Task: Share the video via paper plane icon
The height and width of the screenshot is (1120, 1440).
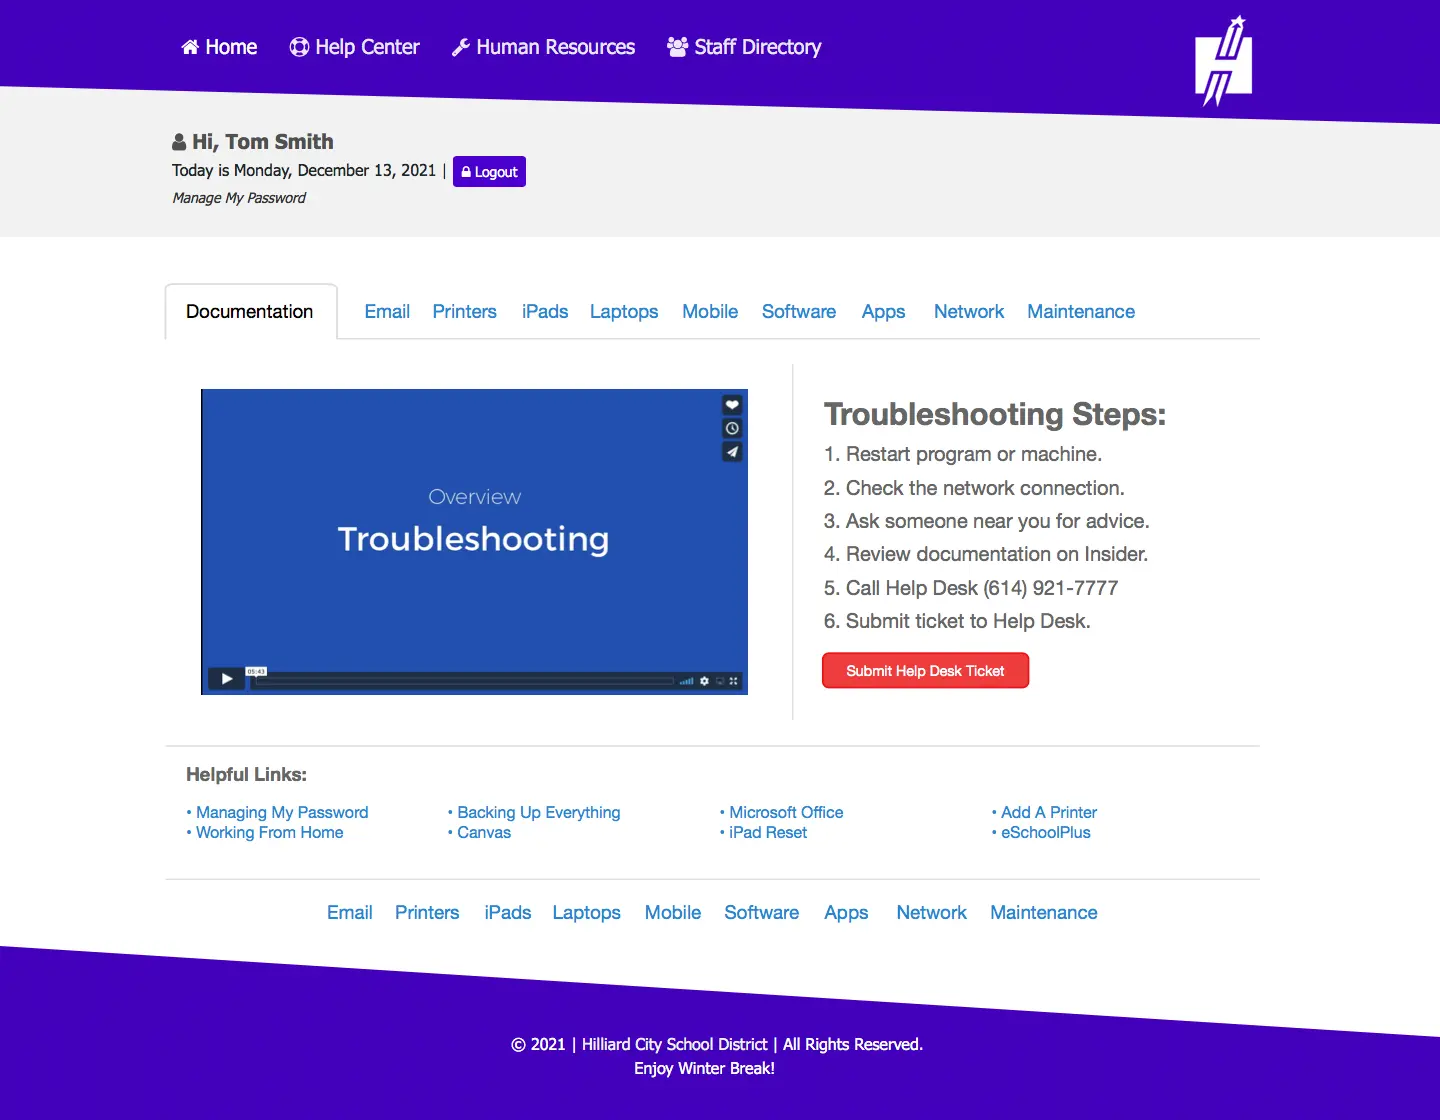Action: (732, 452)
